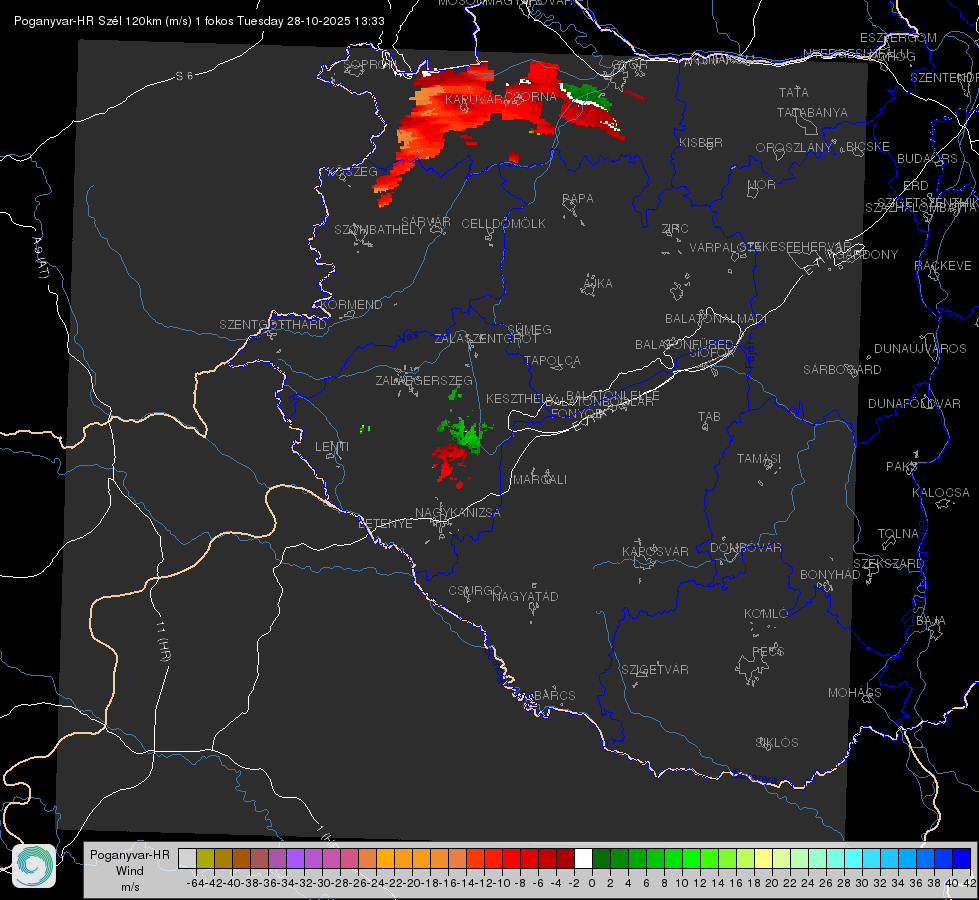Click the KESZTHELY label
The image size is (979, 900).
(521, 398)
